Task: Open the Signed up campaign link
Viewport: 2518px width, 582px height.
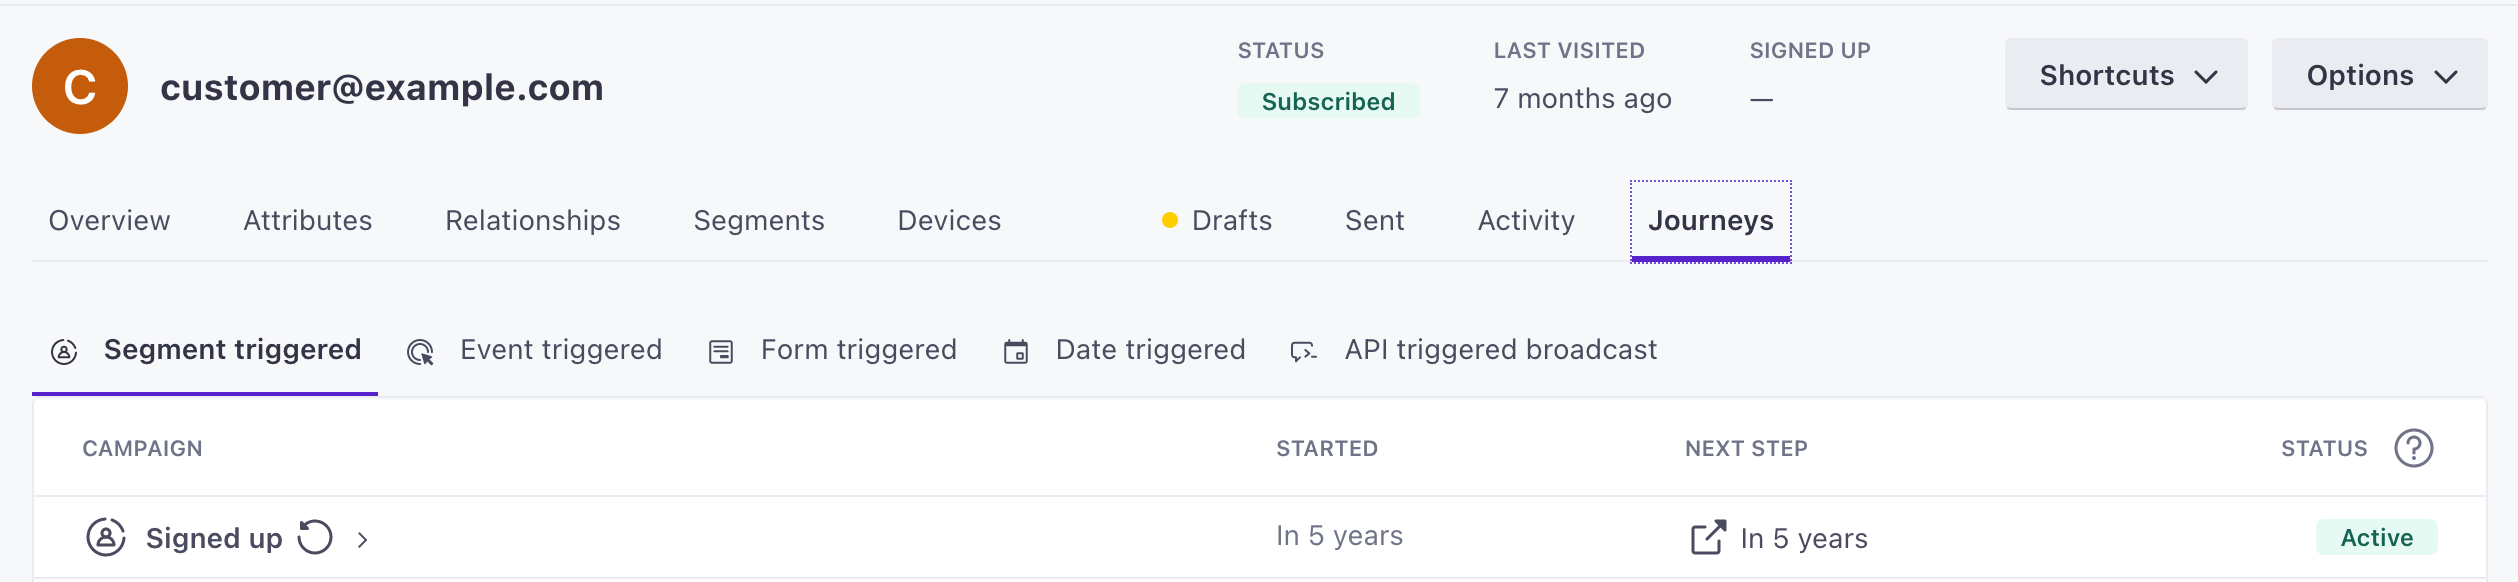Action: point(214,538)
